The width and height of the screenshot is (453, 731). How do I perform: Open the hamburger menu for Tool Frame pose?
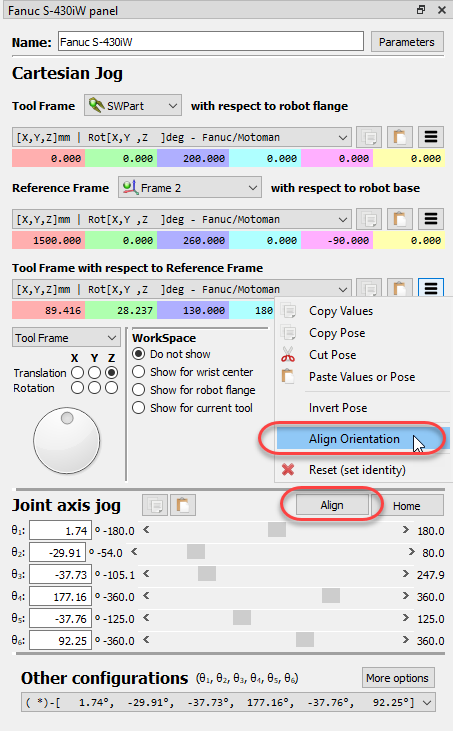431,138
